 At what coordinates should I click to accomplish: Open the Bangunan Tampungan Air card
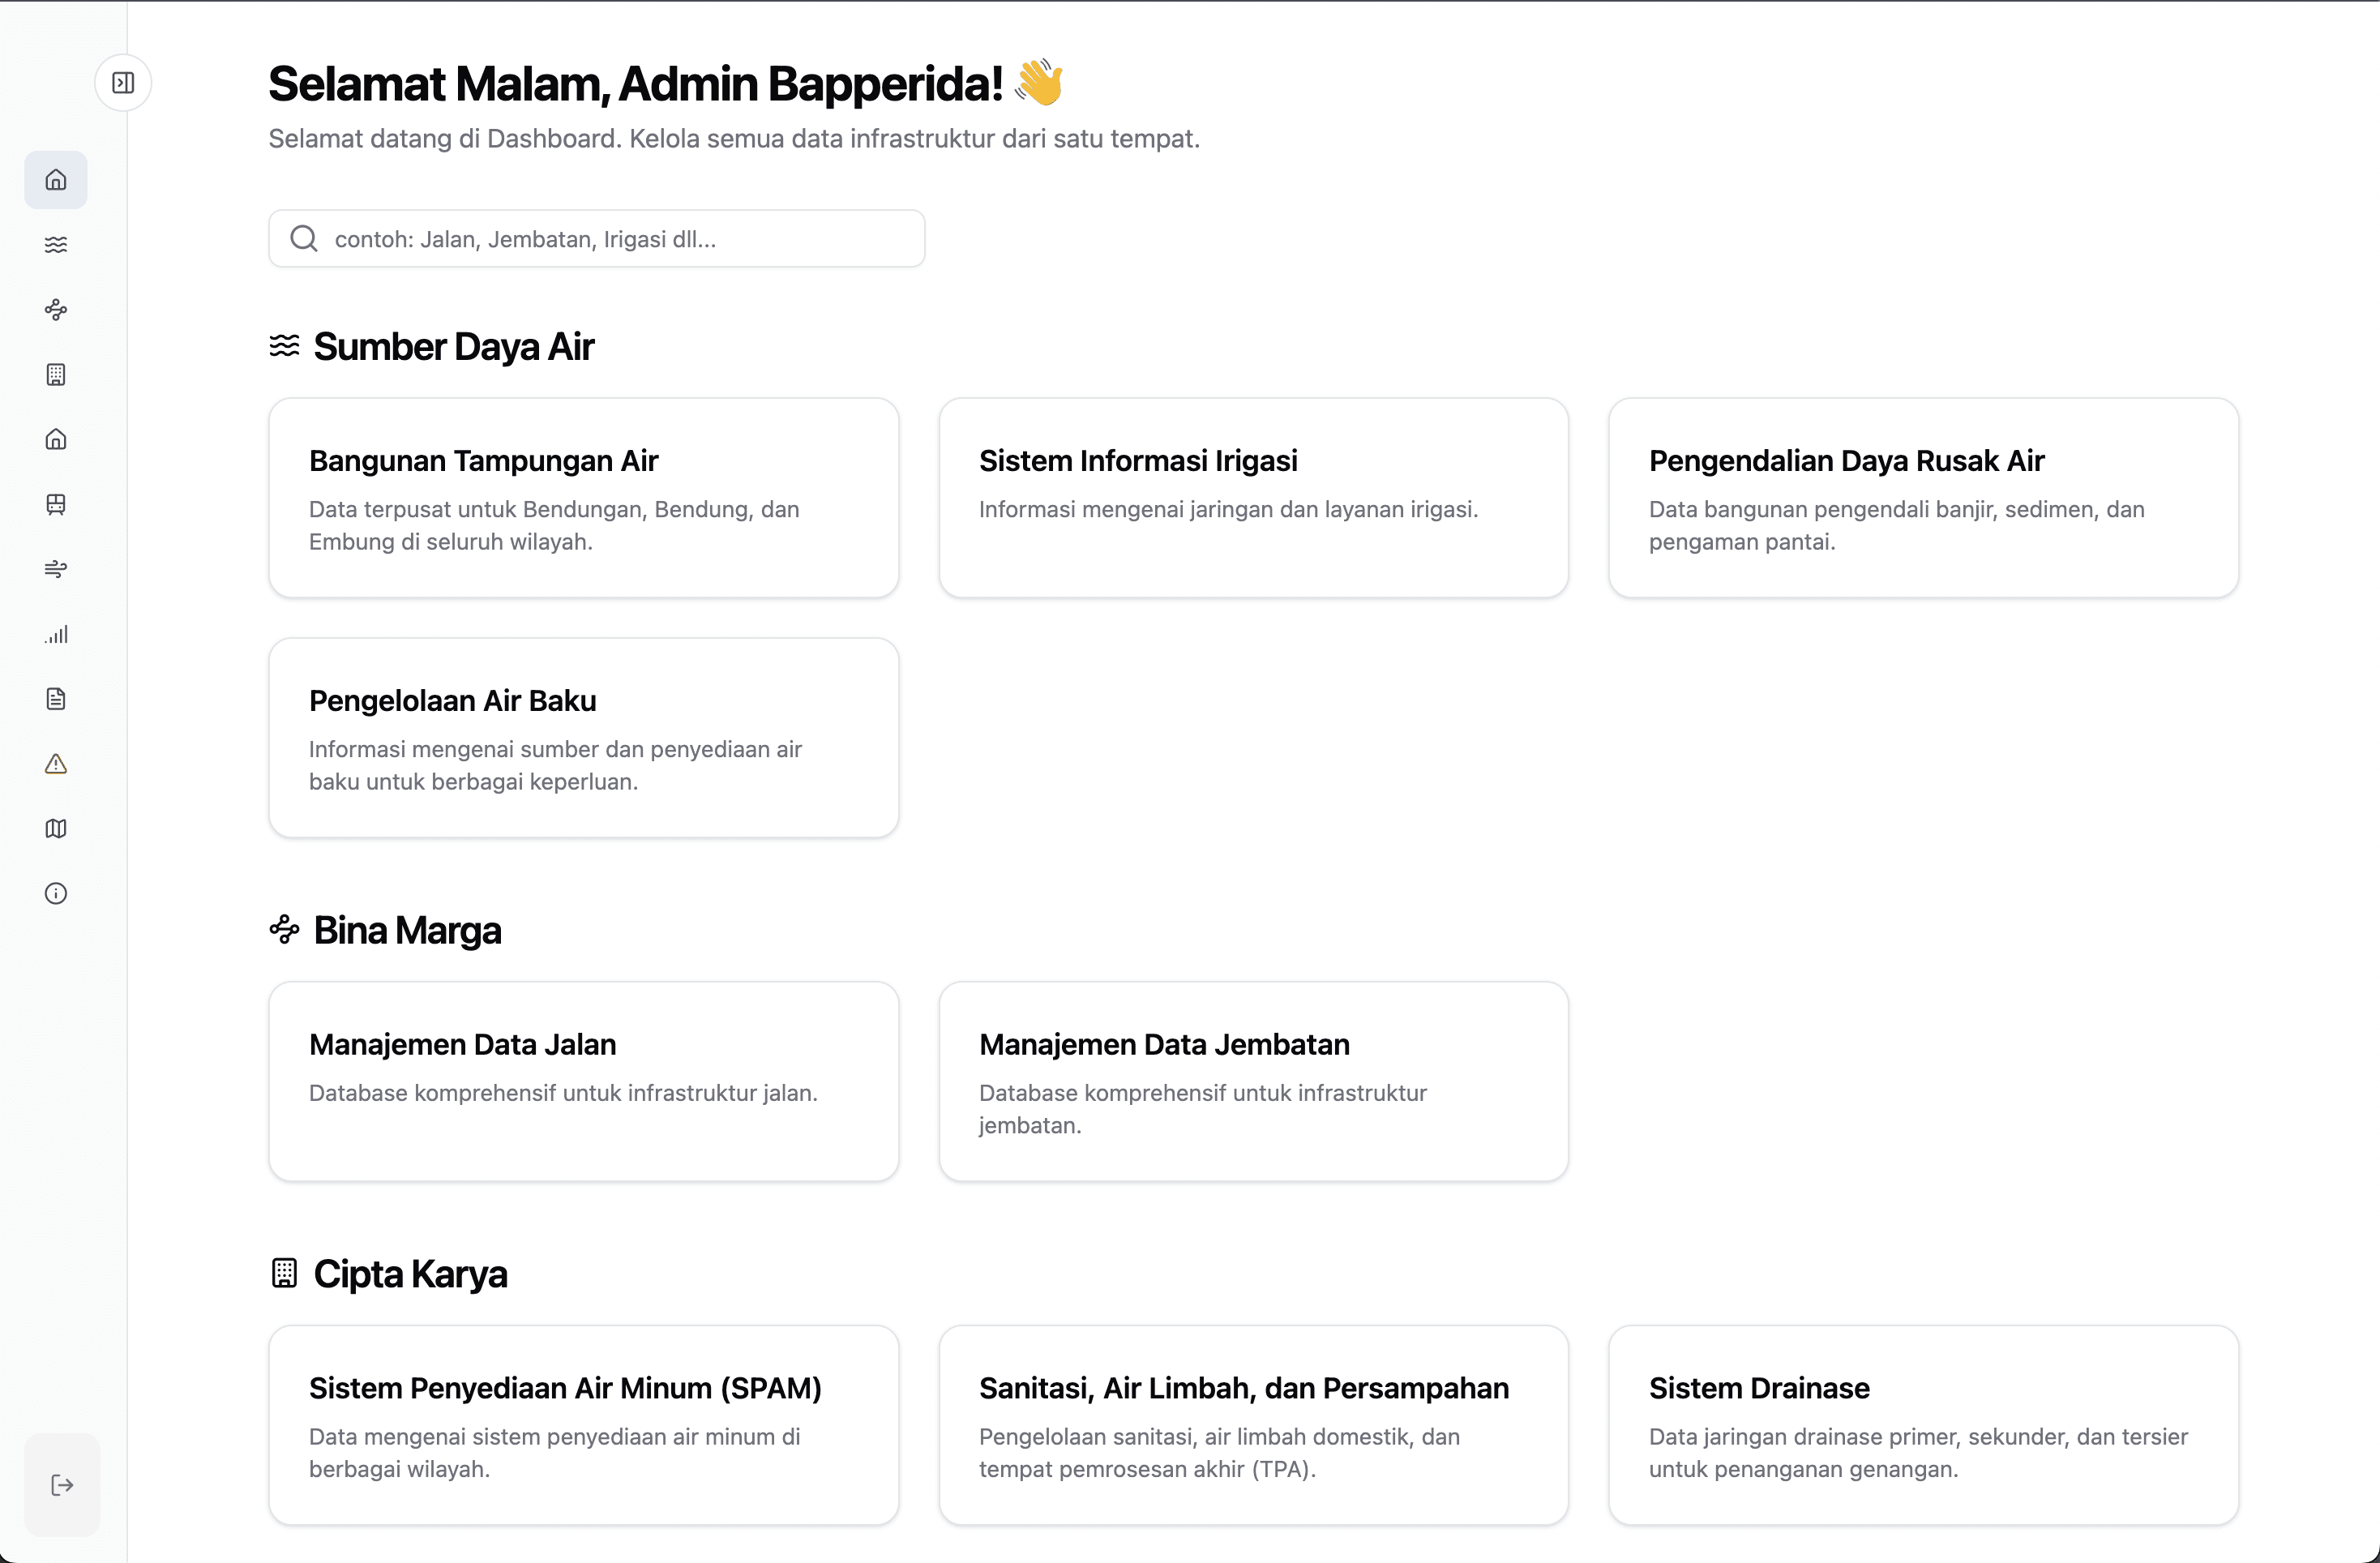tap(584, 498)
